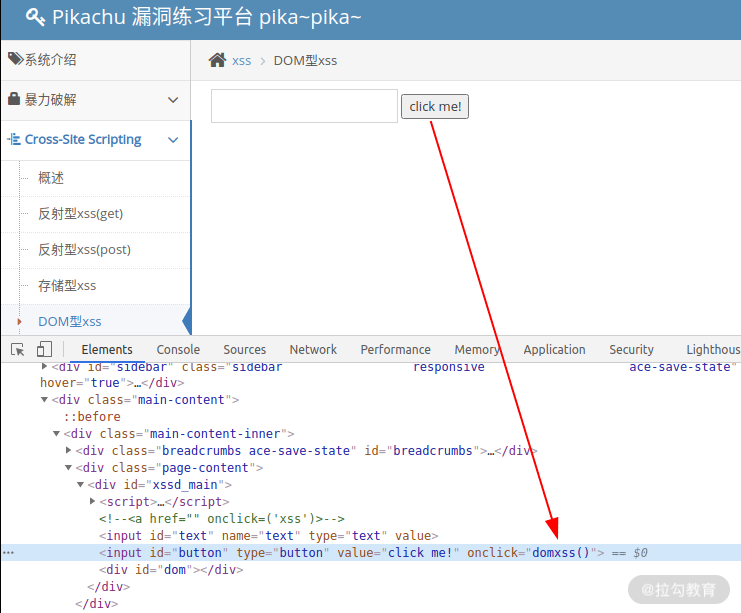The image size is (741, 613).
Task: Click the key logo icon in header
Action: click(35, 17)
